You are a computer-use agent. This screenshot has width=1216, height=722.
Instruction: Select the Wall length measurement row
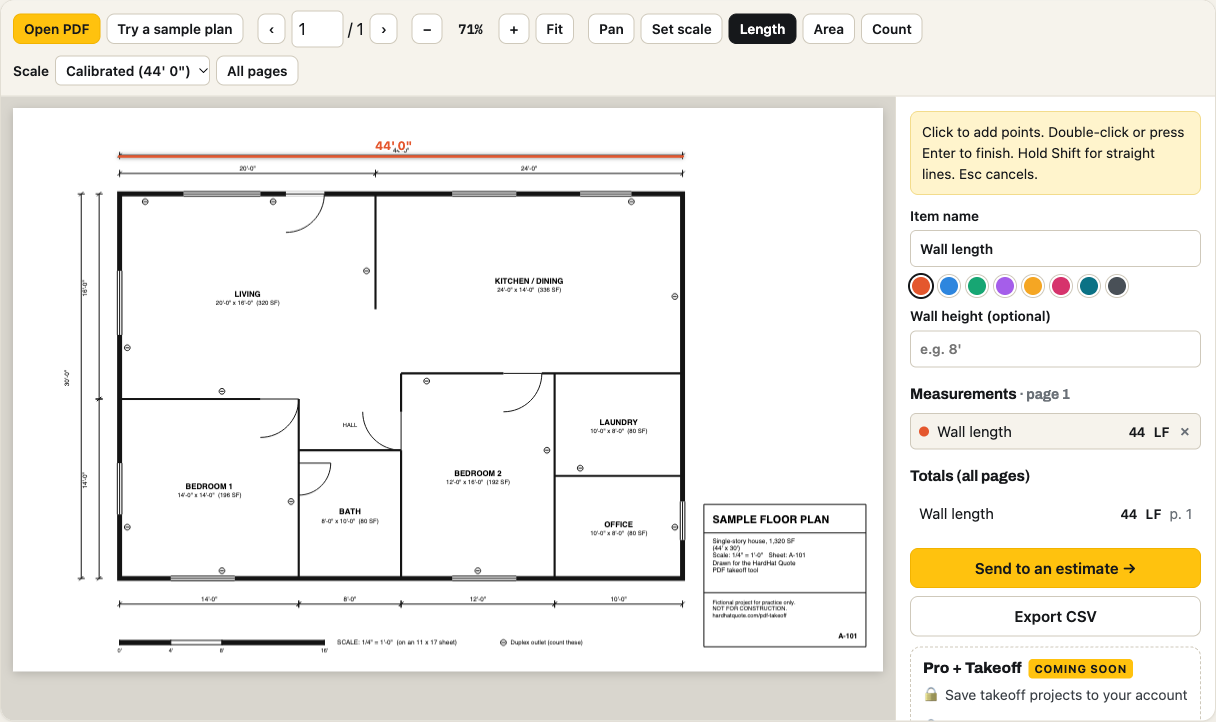pyautogui.click(x=1055, y=432)
